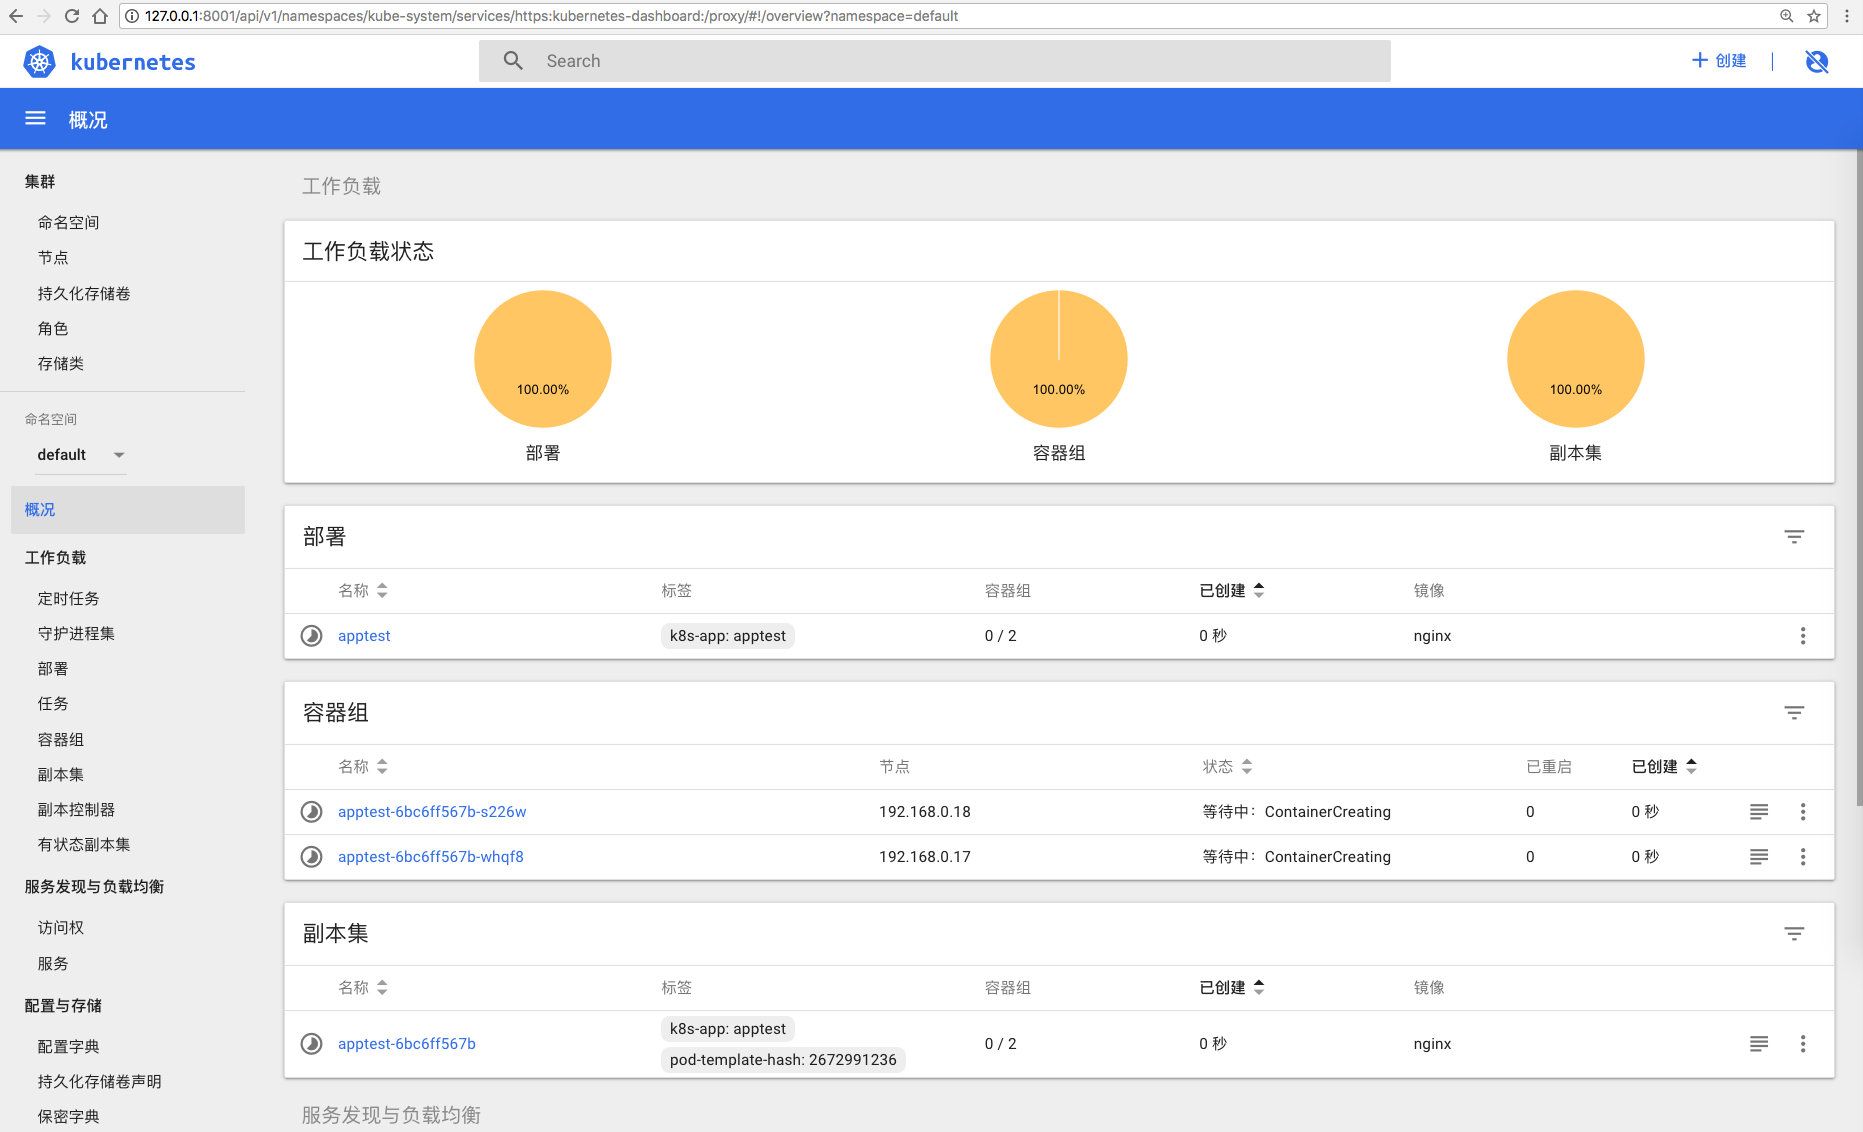This screenshot has width=1863, height=1132.
Task: Open the apptest deployment link
Action: coord(364,636)
